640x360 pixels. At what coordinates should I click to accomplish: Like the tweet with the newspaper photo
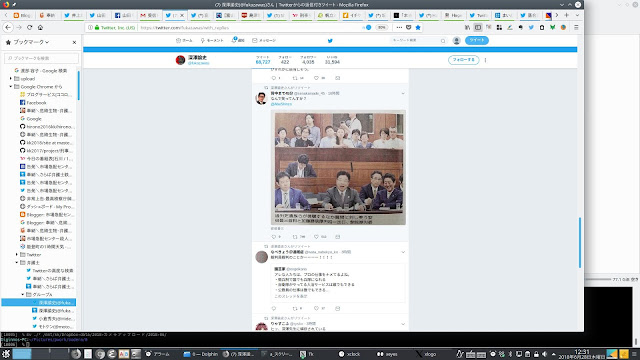[316, 237]
